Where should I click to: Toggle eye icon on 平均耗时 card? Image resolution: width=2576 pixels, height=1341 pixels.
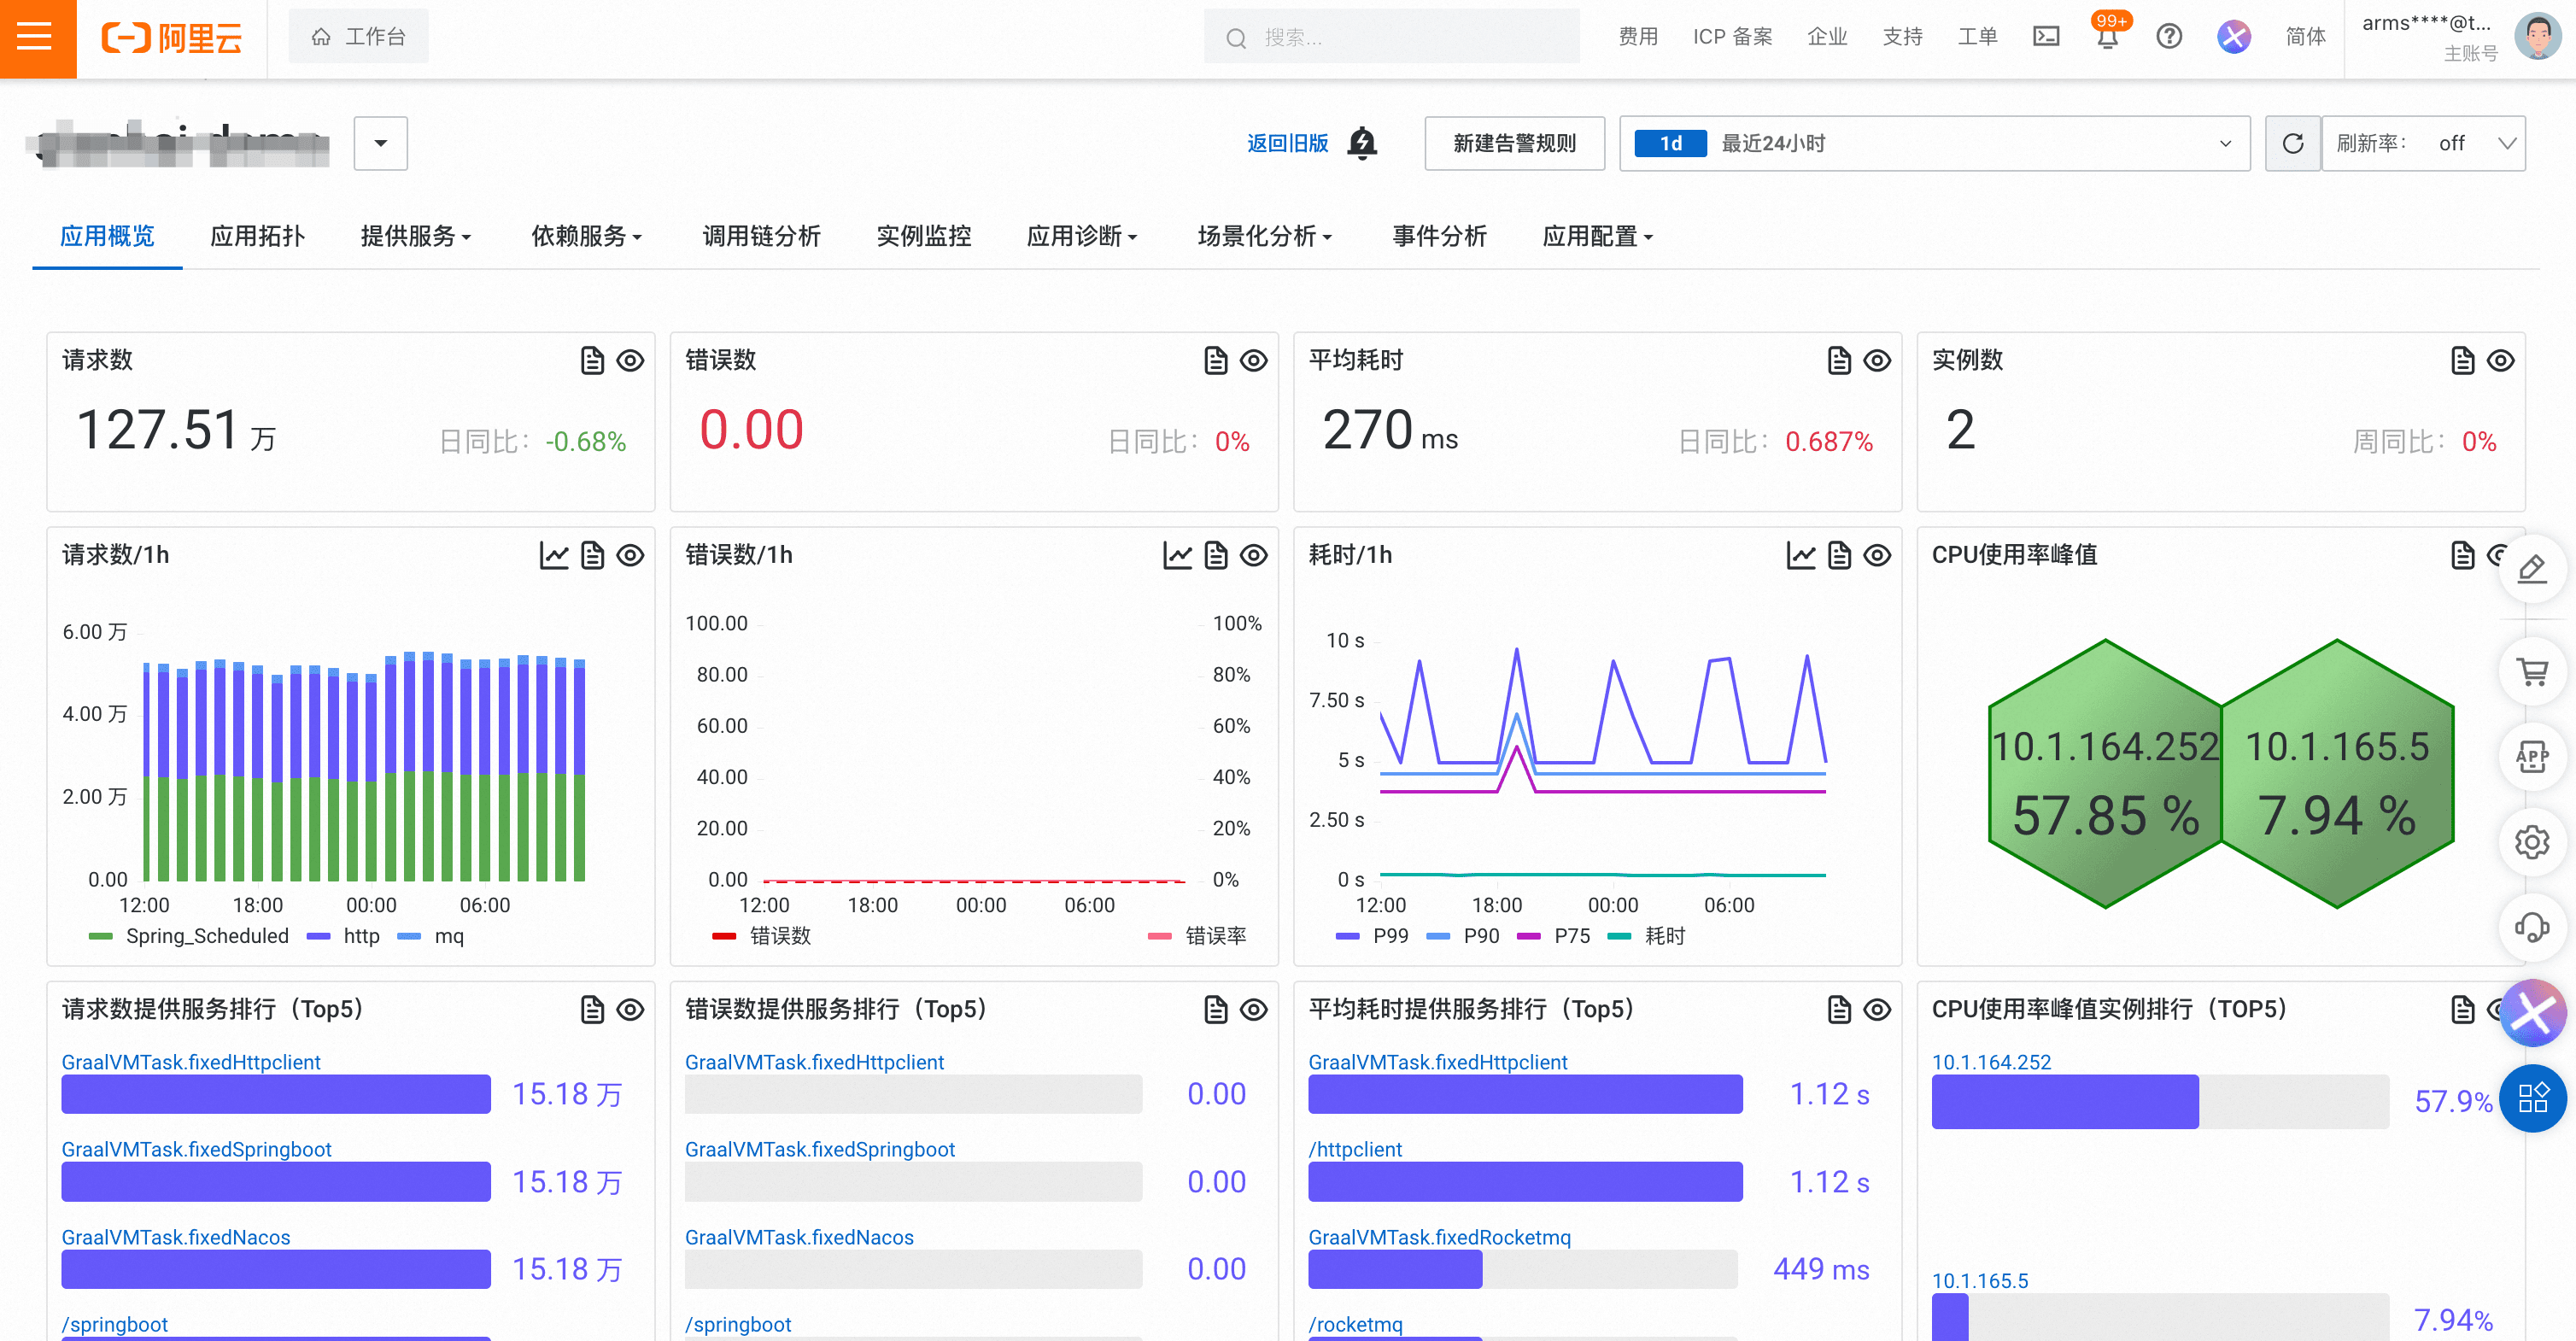click(x=1877, y=360)
